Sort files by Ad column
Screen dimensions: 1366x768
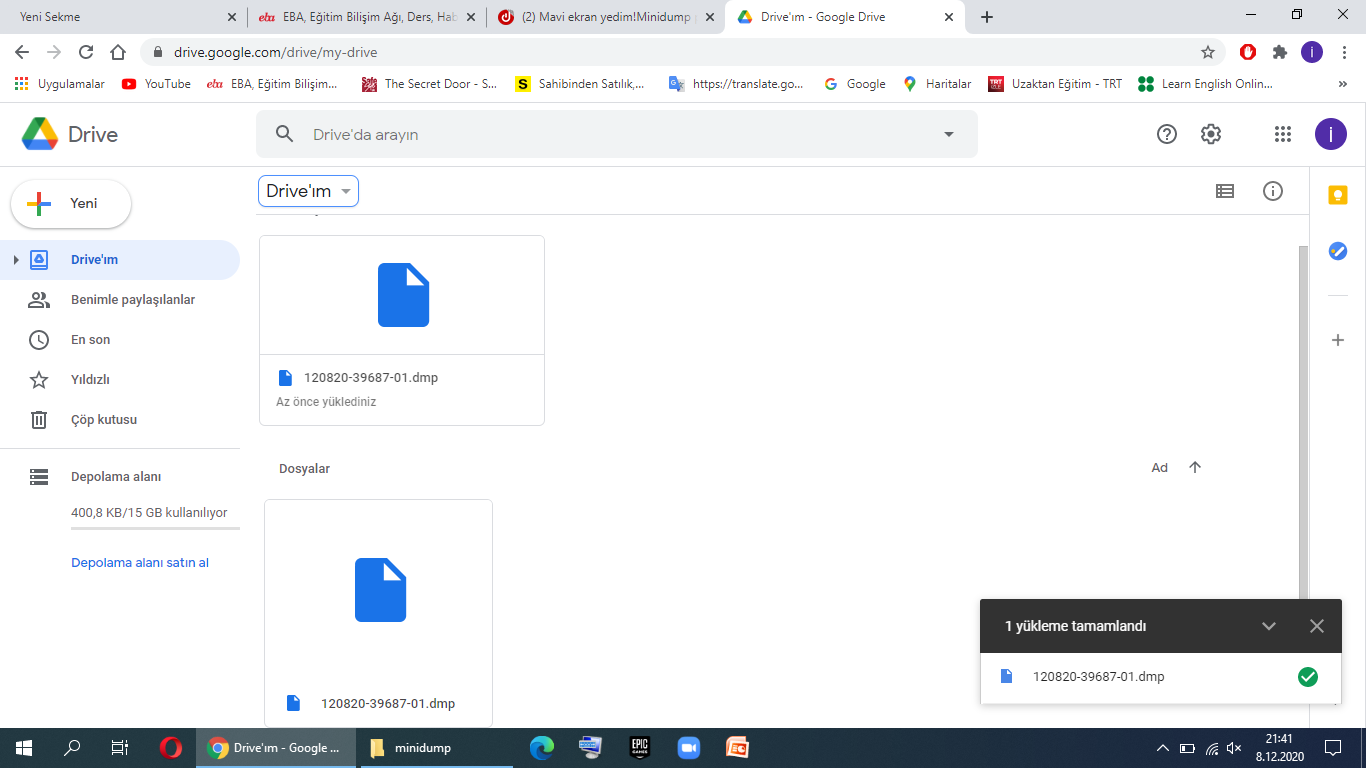1159,467
